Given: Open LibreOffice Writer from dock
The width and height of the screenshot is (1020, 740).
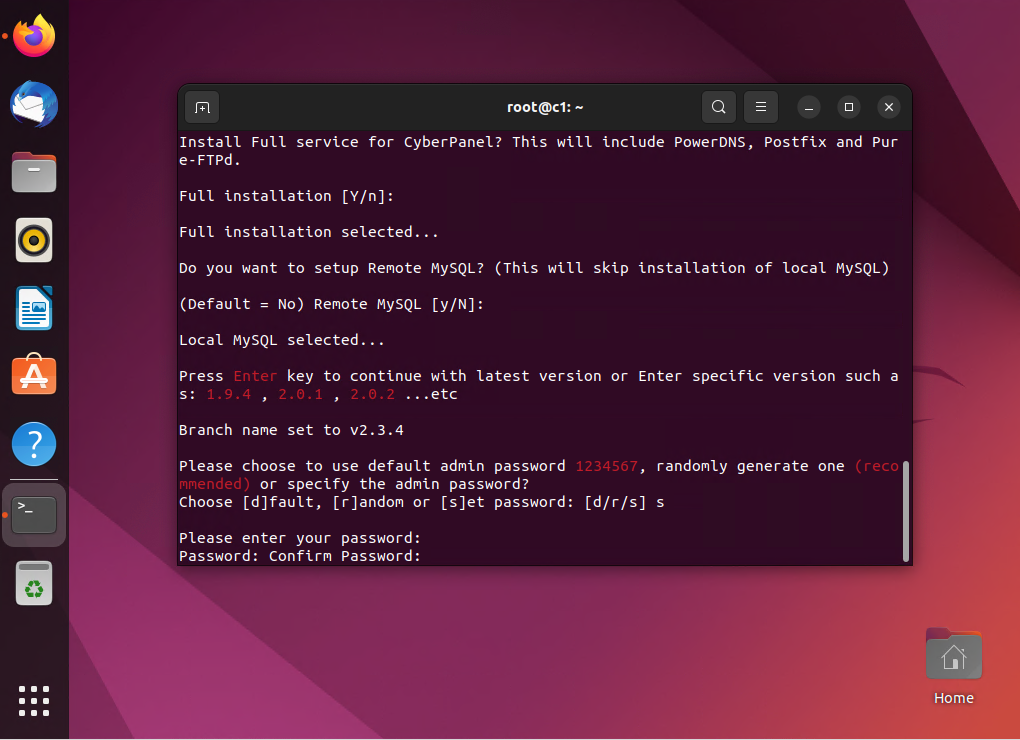Looking at the screenshot, I should 34,308.
